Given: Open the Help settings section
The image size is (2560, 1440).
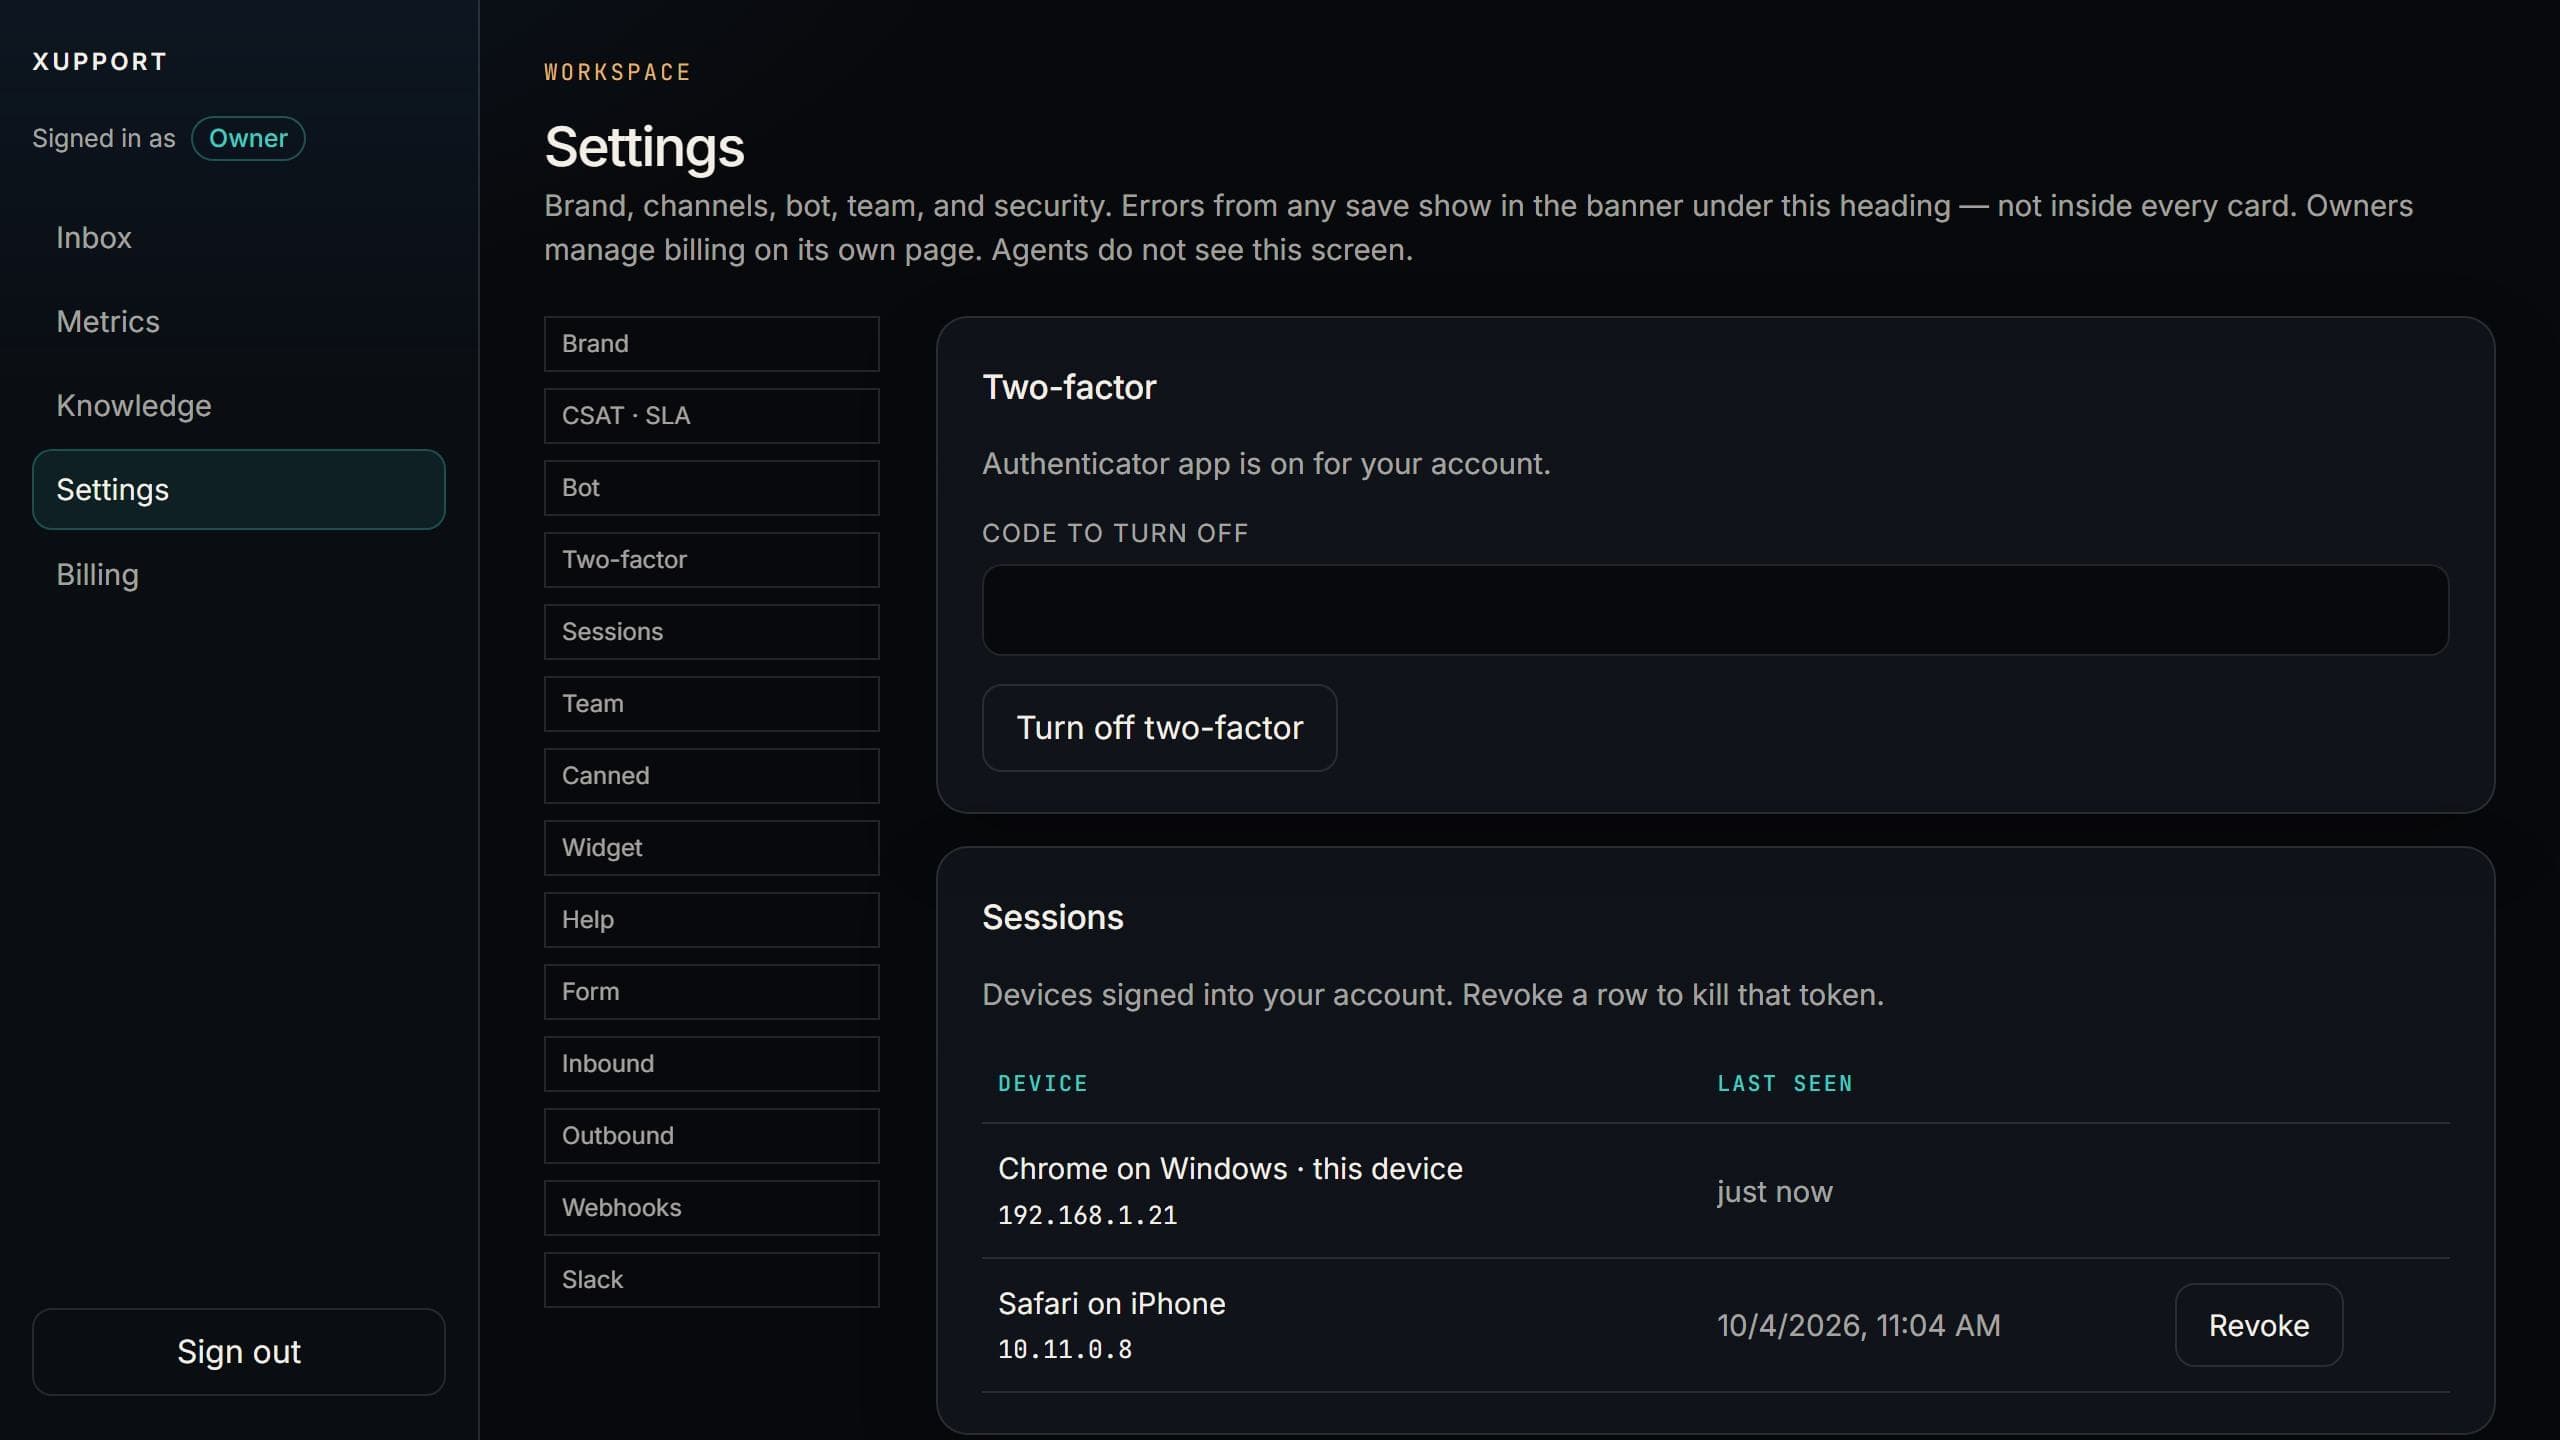Looking at the screenshot, I should click(x=711, y=919).
